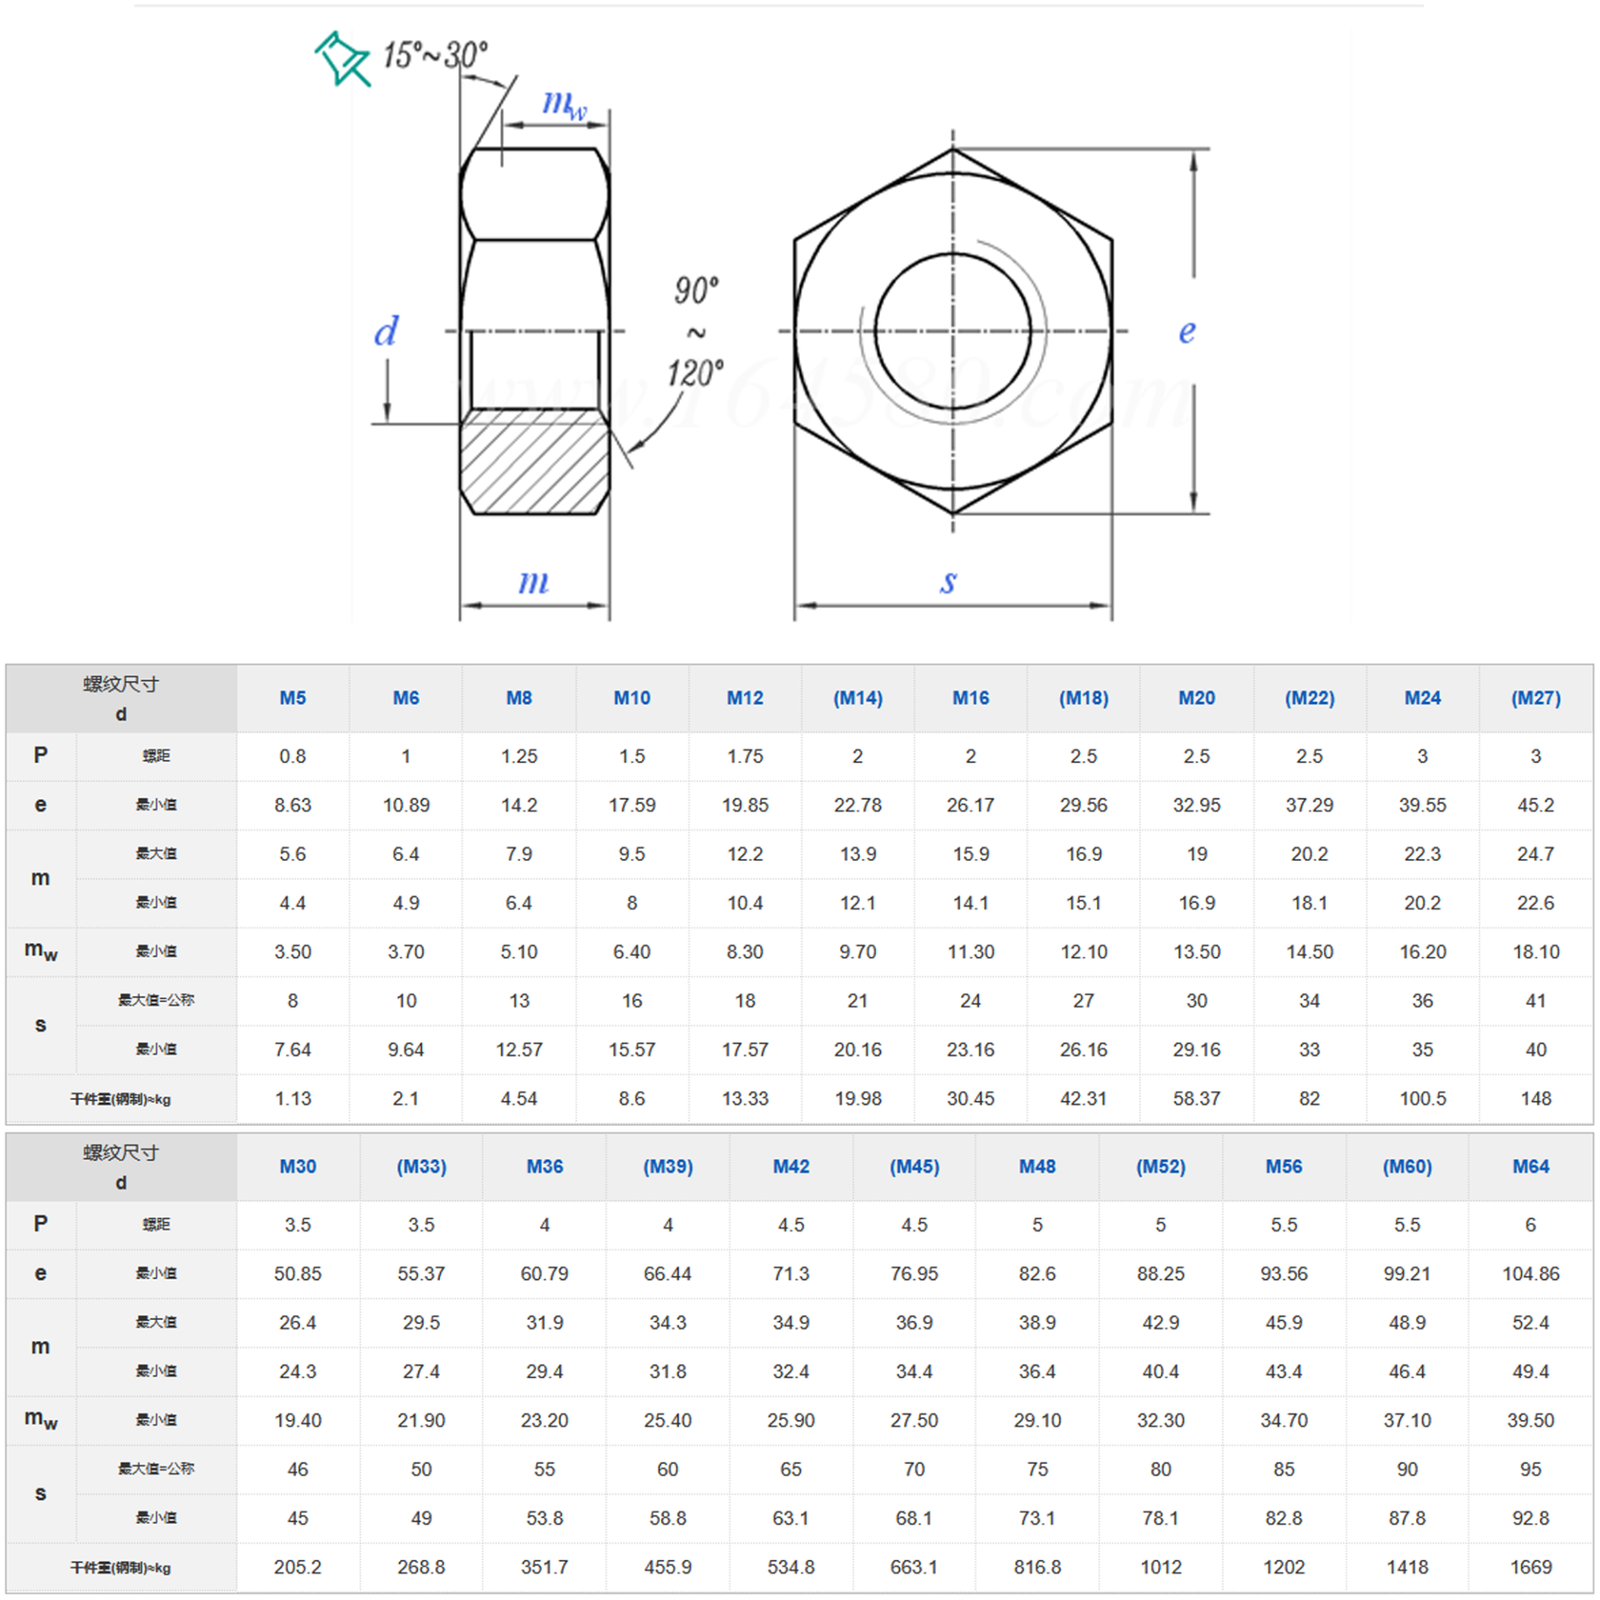Click the M36 header link
The height and width of the screenshot is (1600, 1600).
pyautogui.click(x=545, y=1166)
